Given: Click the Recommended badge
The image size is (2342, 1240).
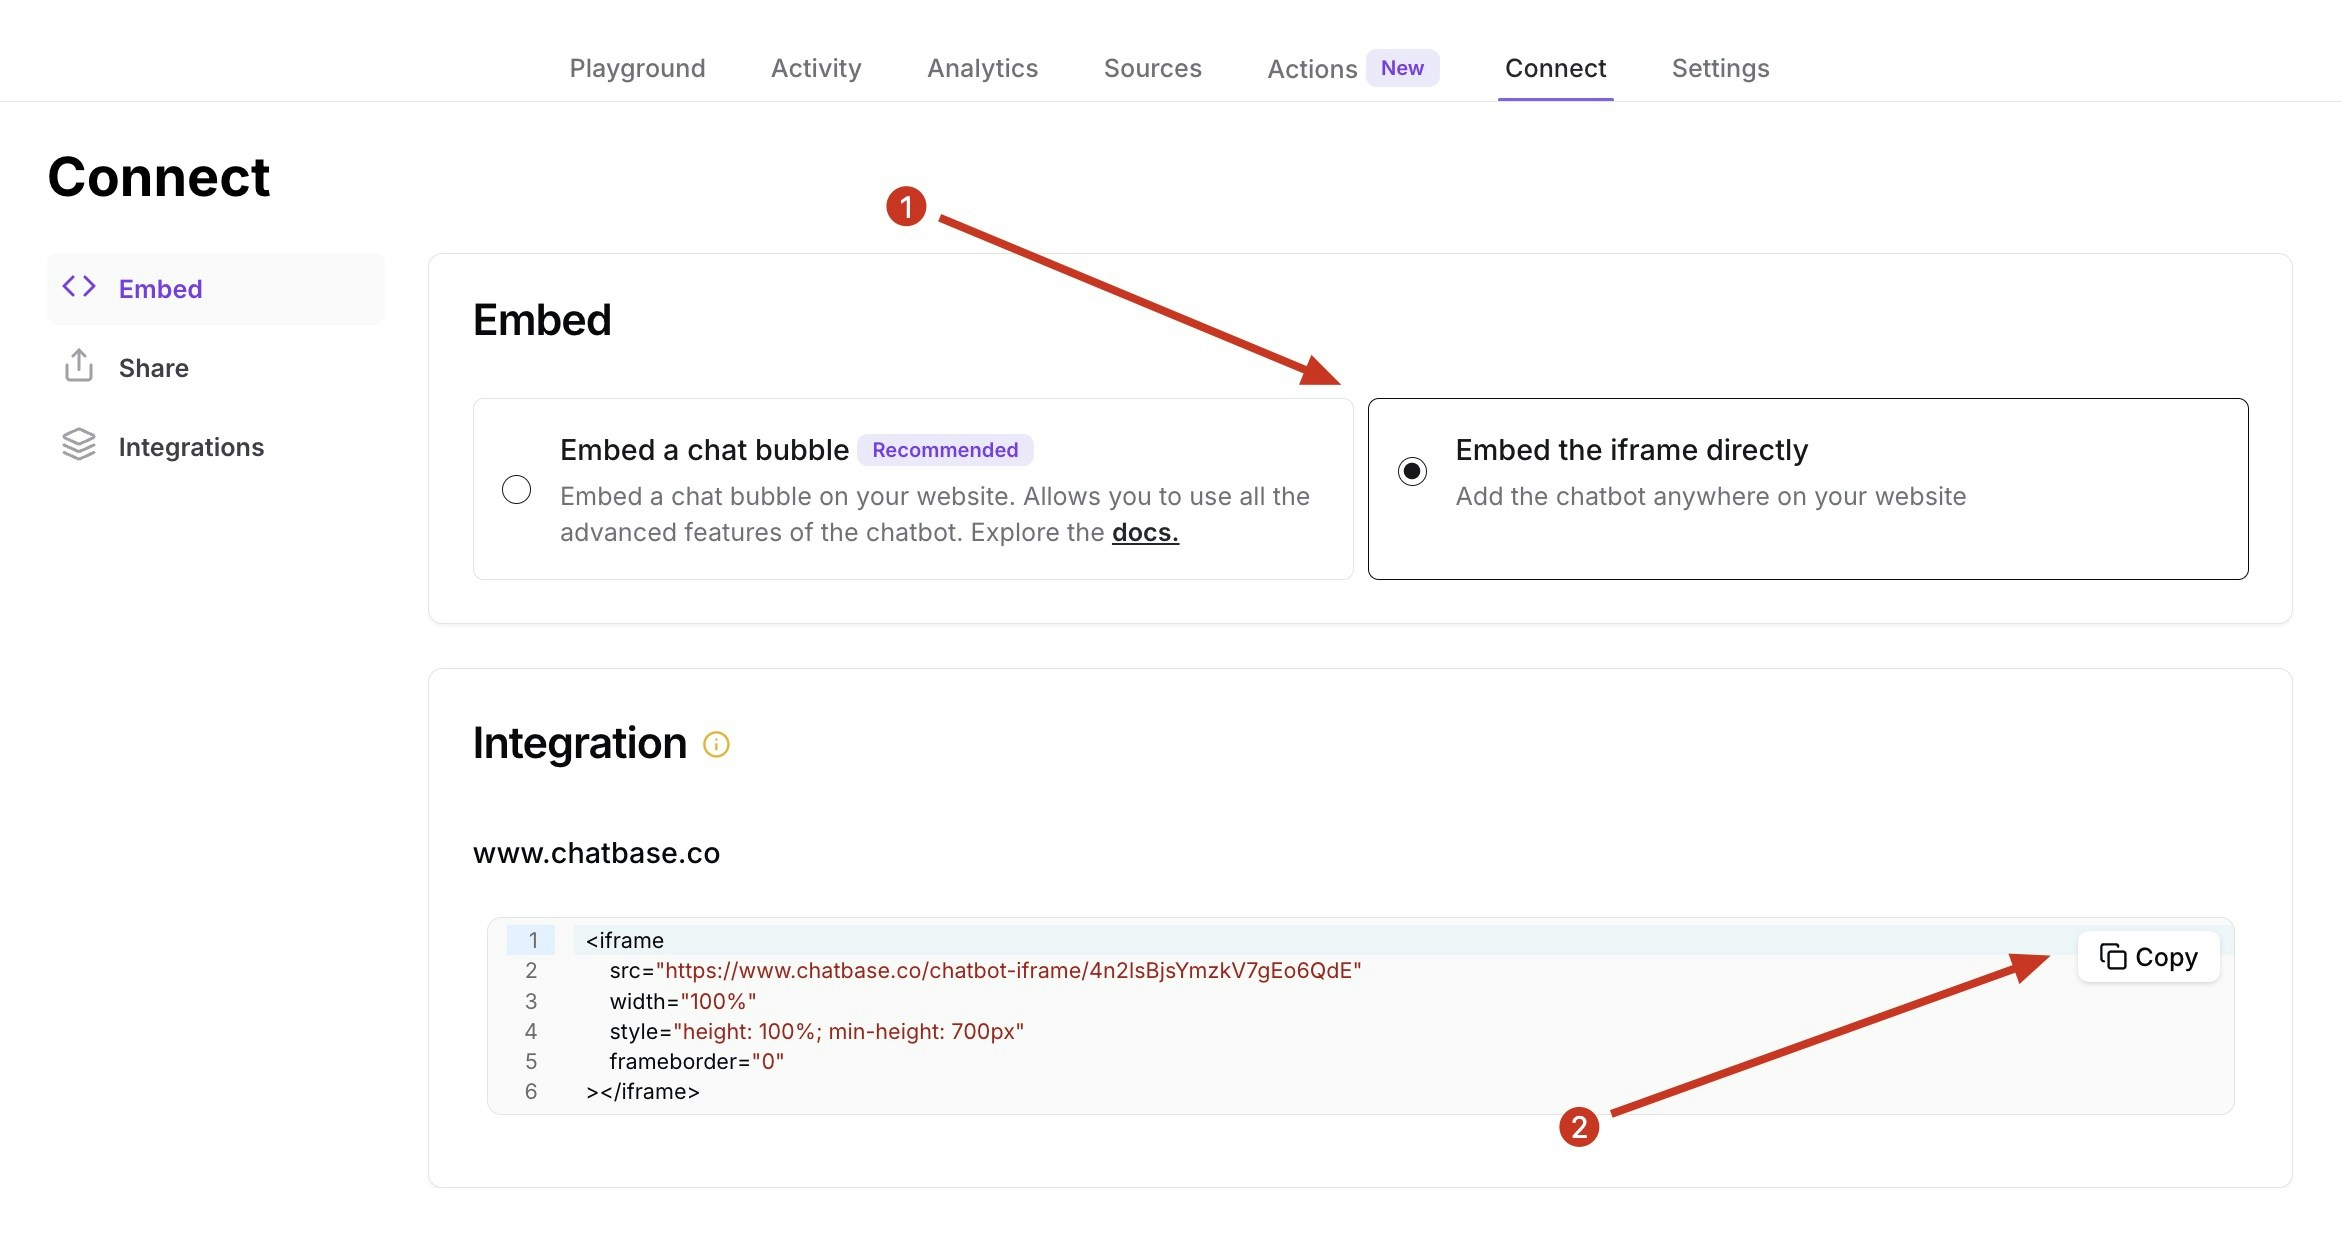Looking at the screenshot, I should click(945, 450).
